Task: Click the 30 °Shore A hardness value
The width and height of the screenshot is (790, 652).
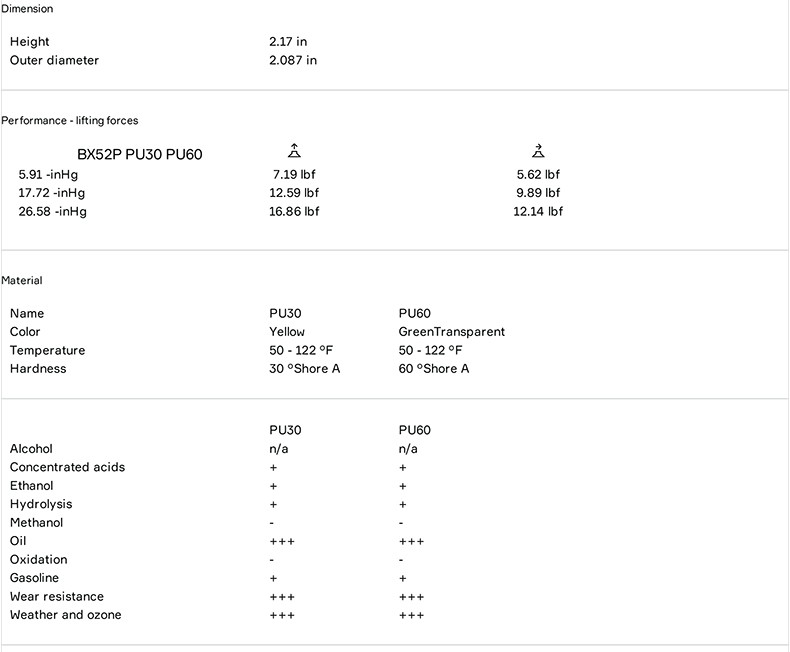Action: point(305,369)
